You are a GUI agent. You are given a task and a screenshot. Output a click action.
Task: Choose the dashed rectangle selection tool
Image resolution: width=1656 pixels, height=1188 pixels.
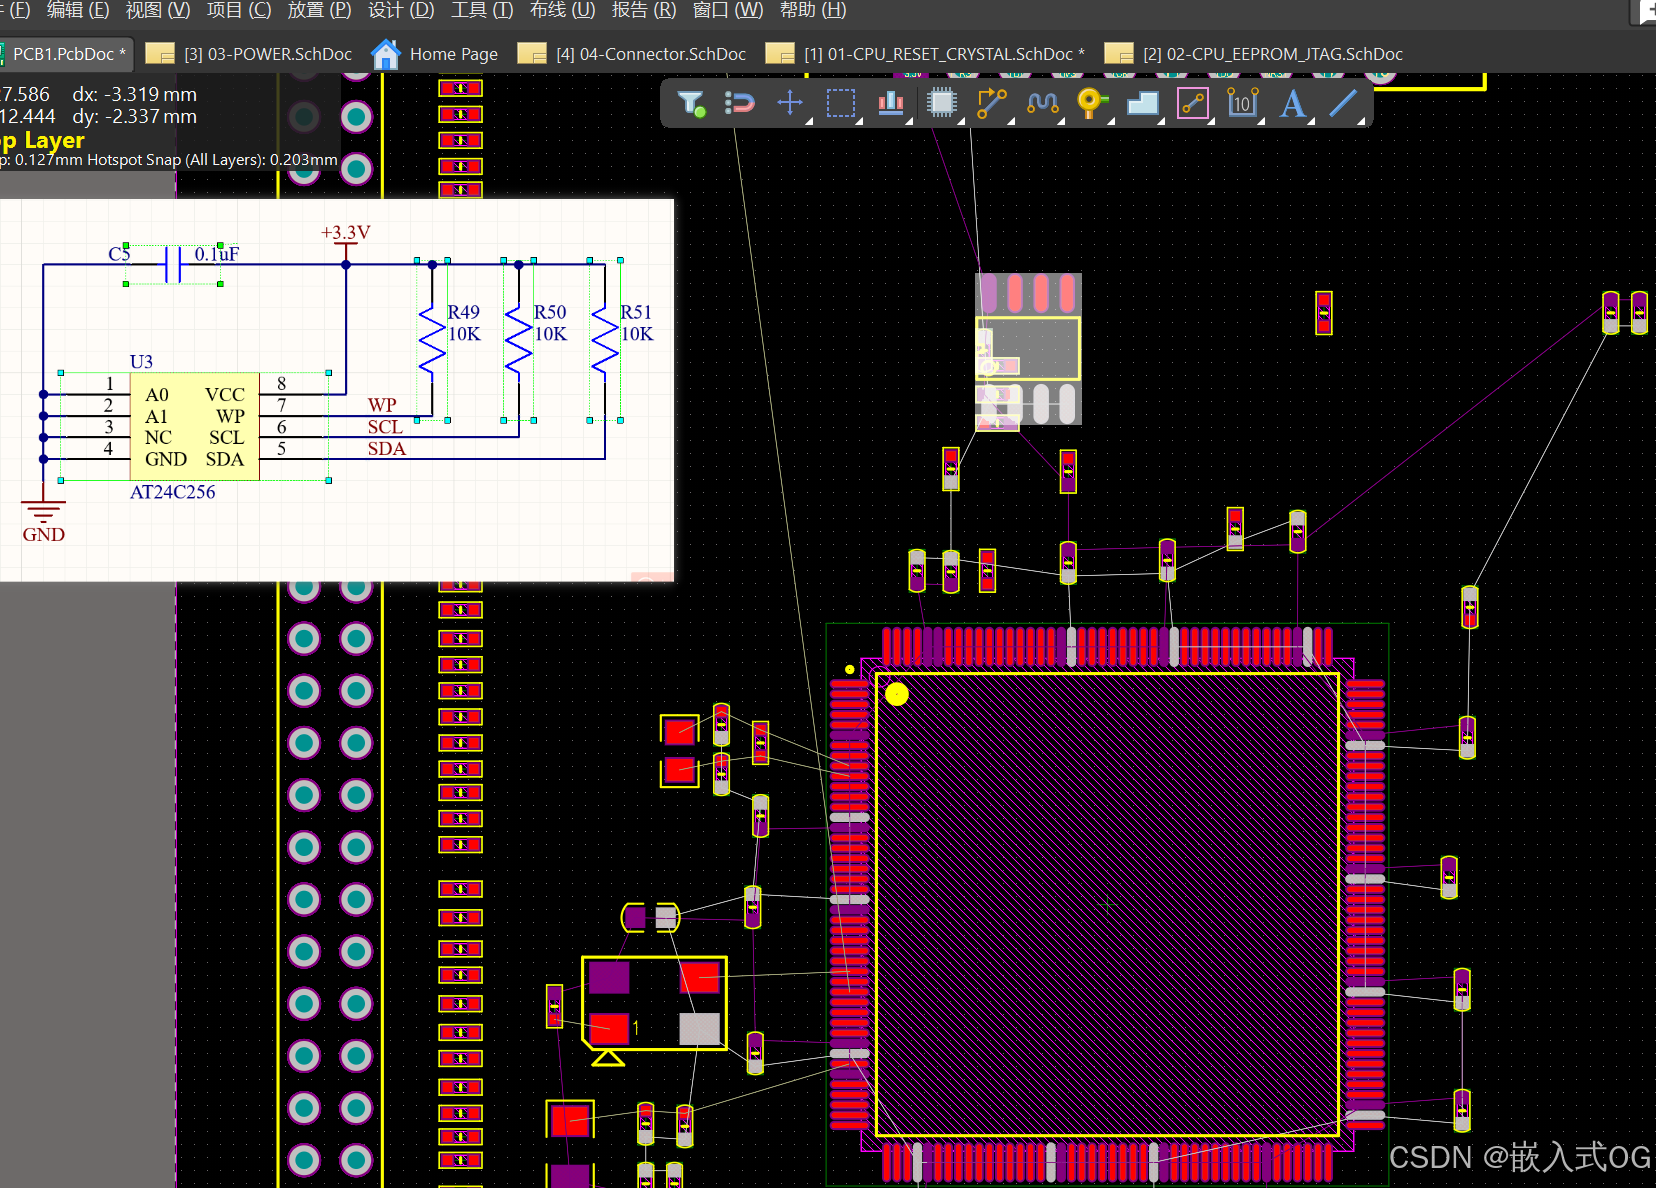click(x=841, y=103)
